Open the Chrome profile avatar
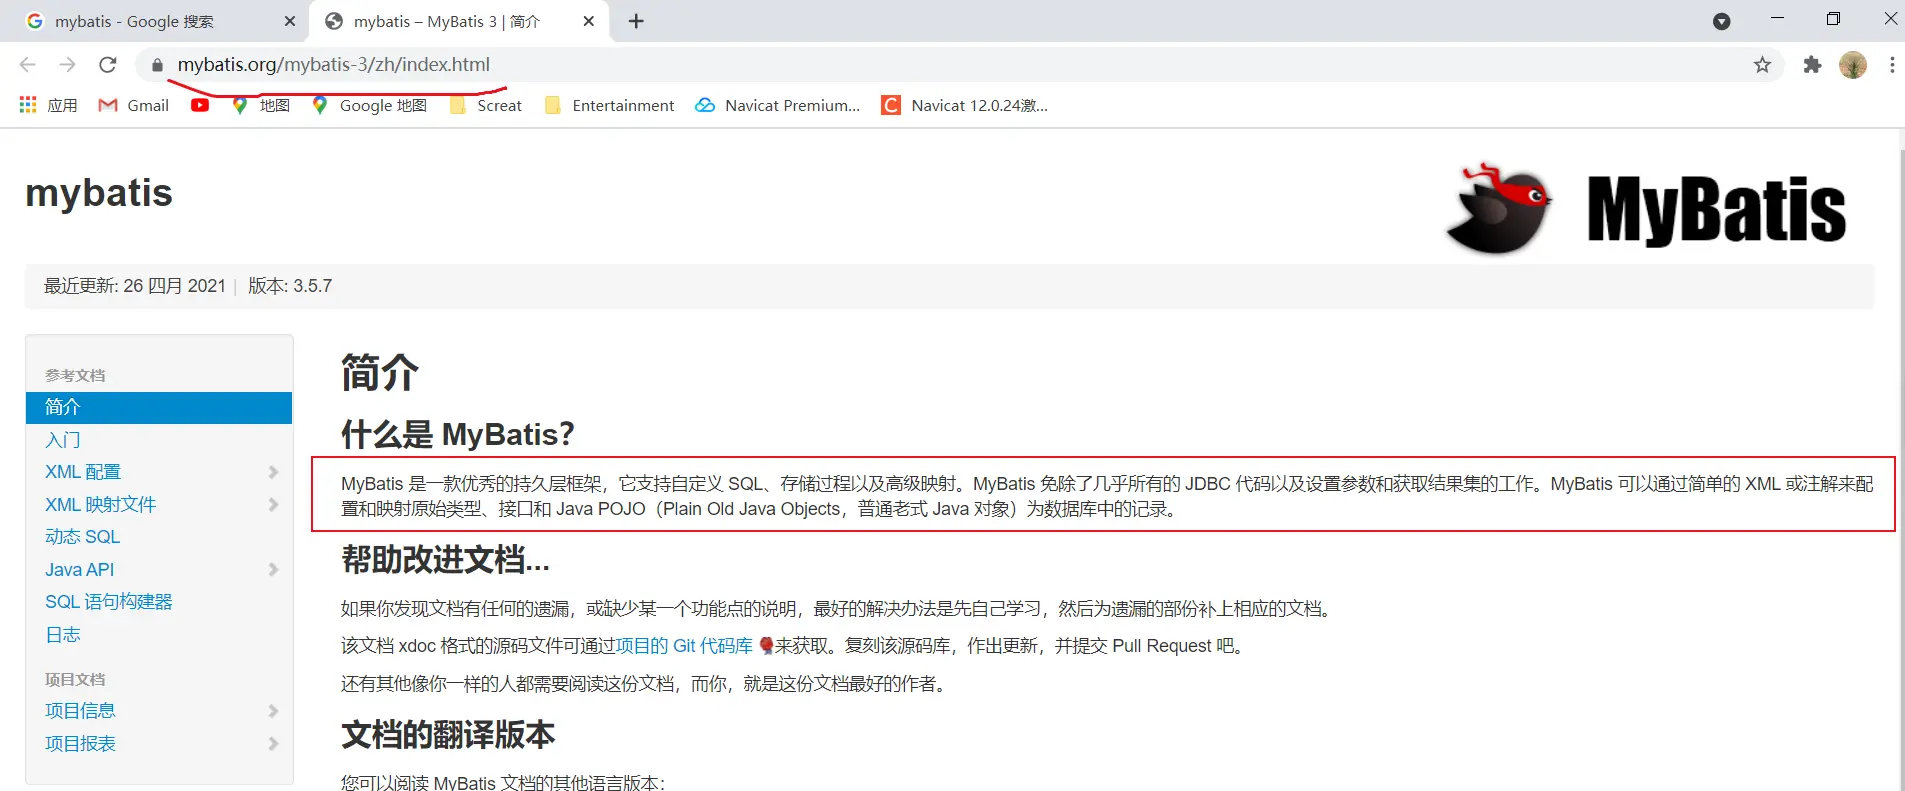This screenshot has height=791, width=1905. [x=1853, y=65]
